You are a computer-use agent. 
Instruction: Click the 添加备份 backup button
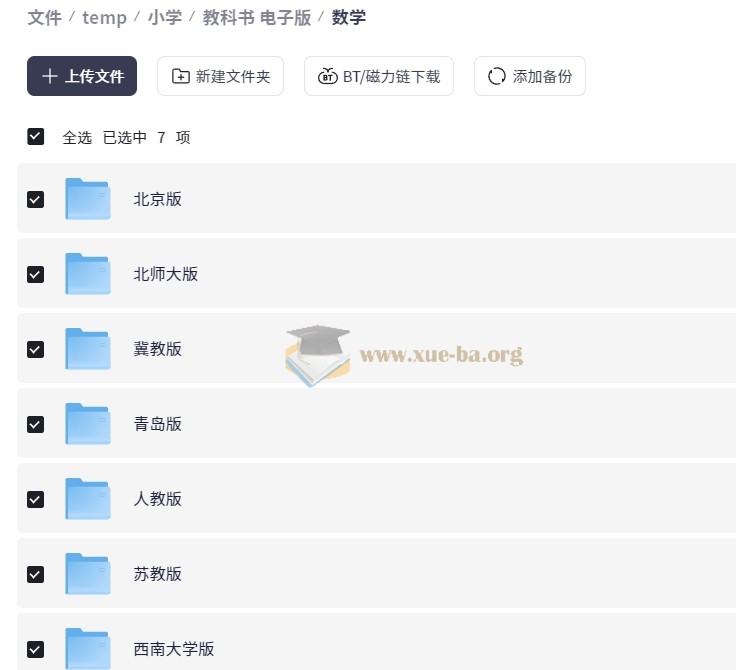[529, 76]
